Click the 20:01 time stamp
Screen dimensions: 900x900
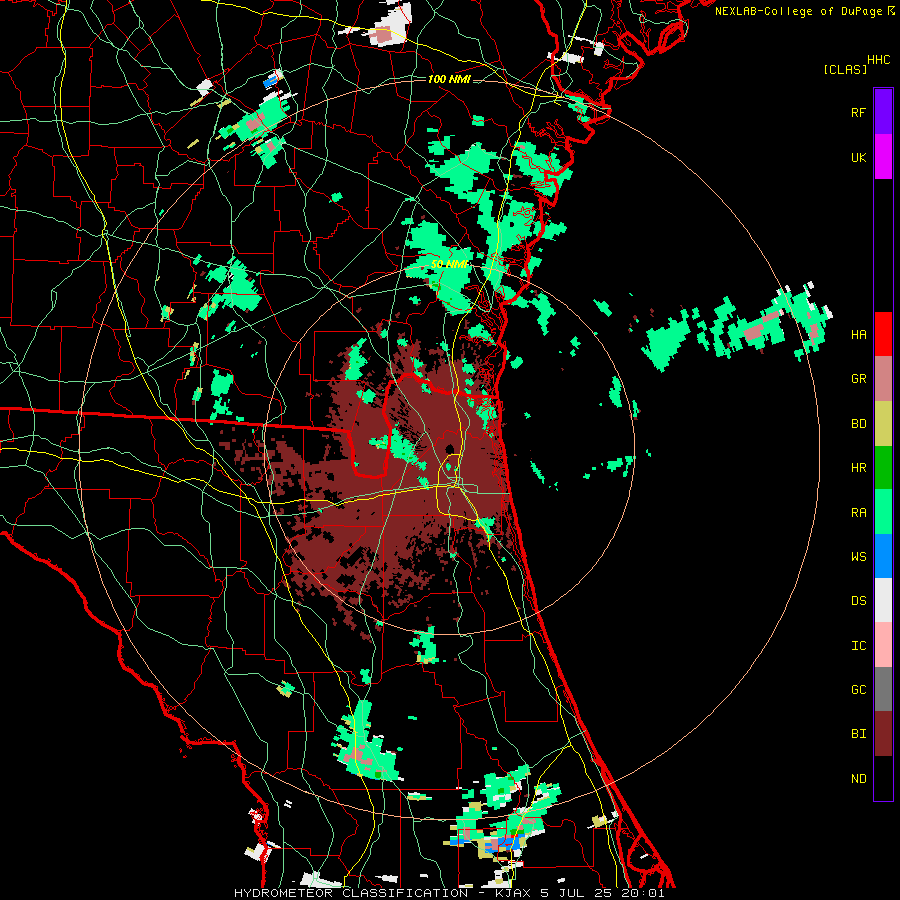point(643,893)
